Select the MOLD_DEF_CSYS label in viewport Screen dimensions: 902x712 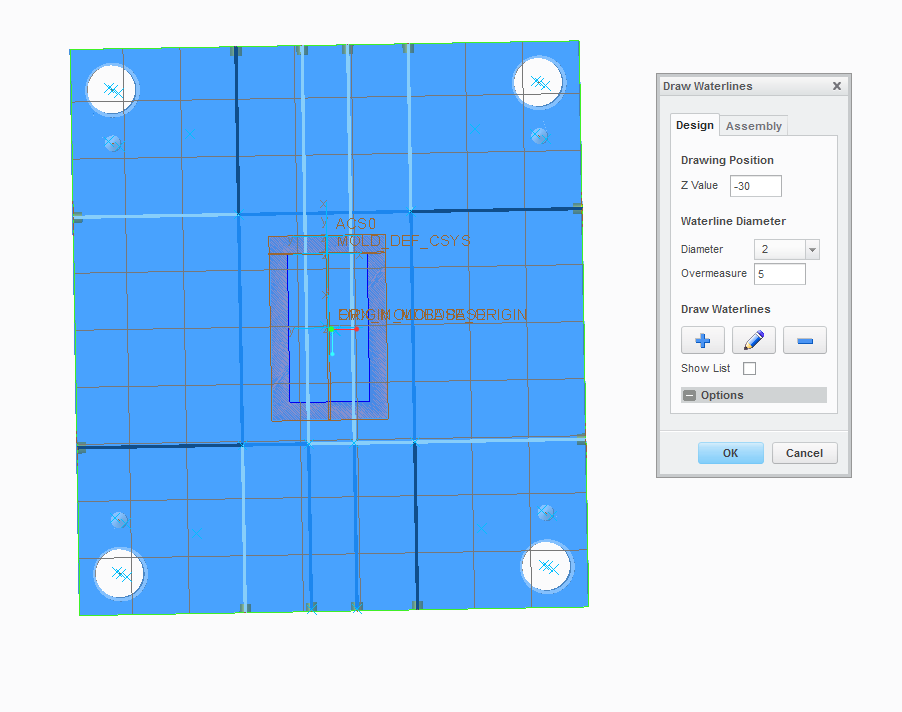coord(403,240)
